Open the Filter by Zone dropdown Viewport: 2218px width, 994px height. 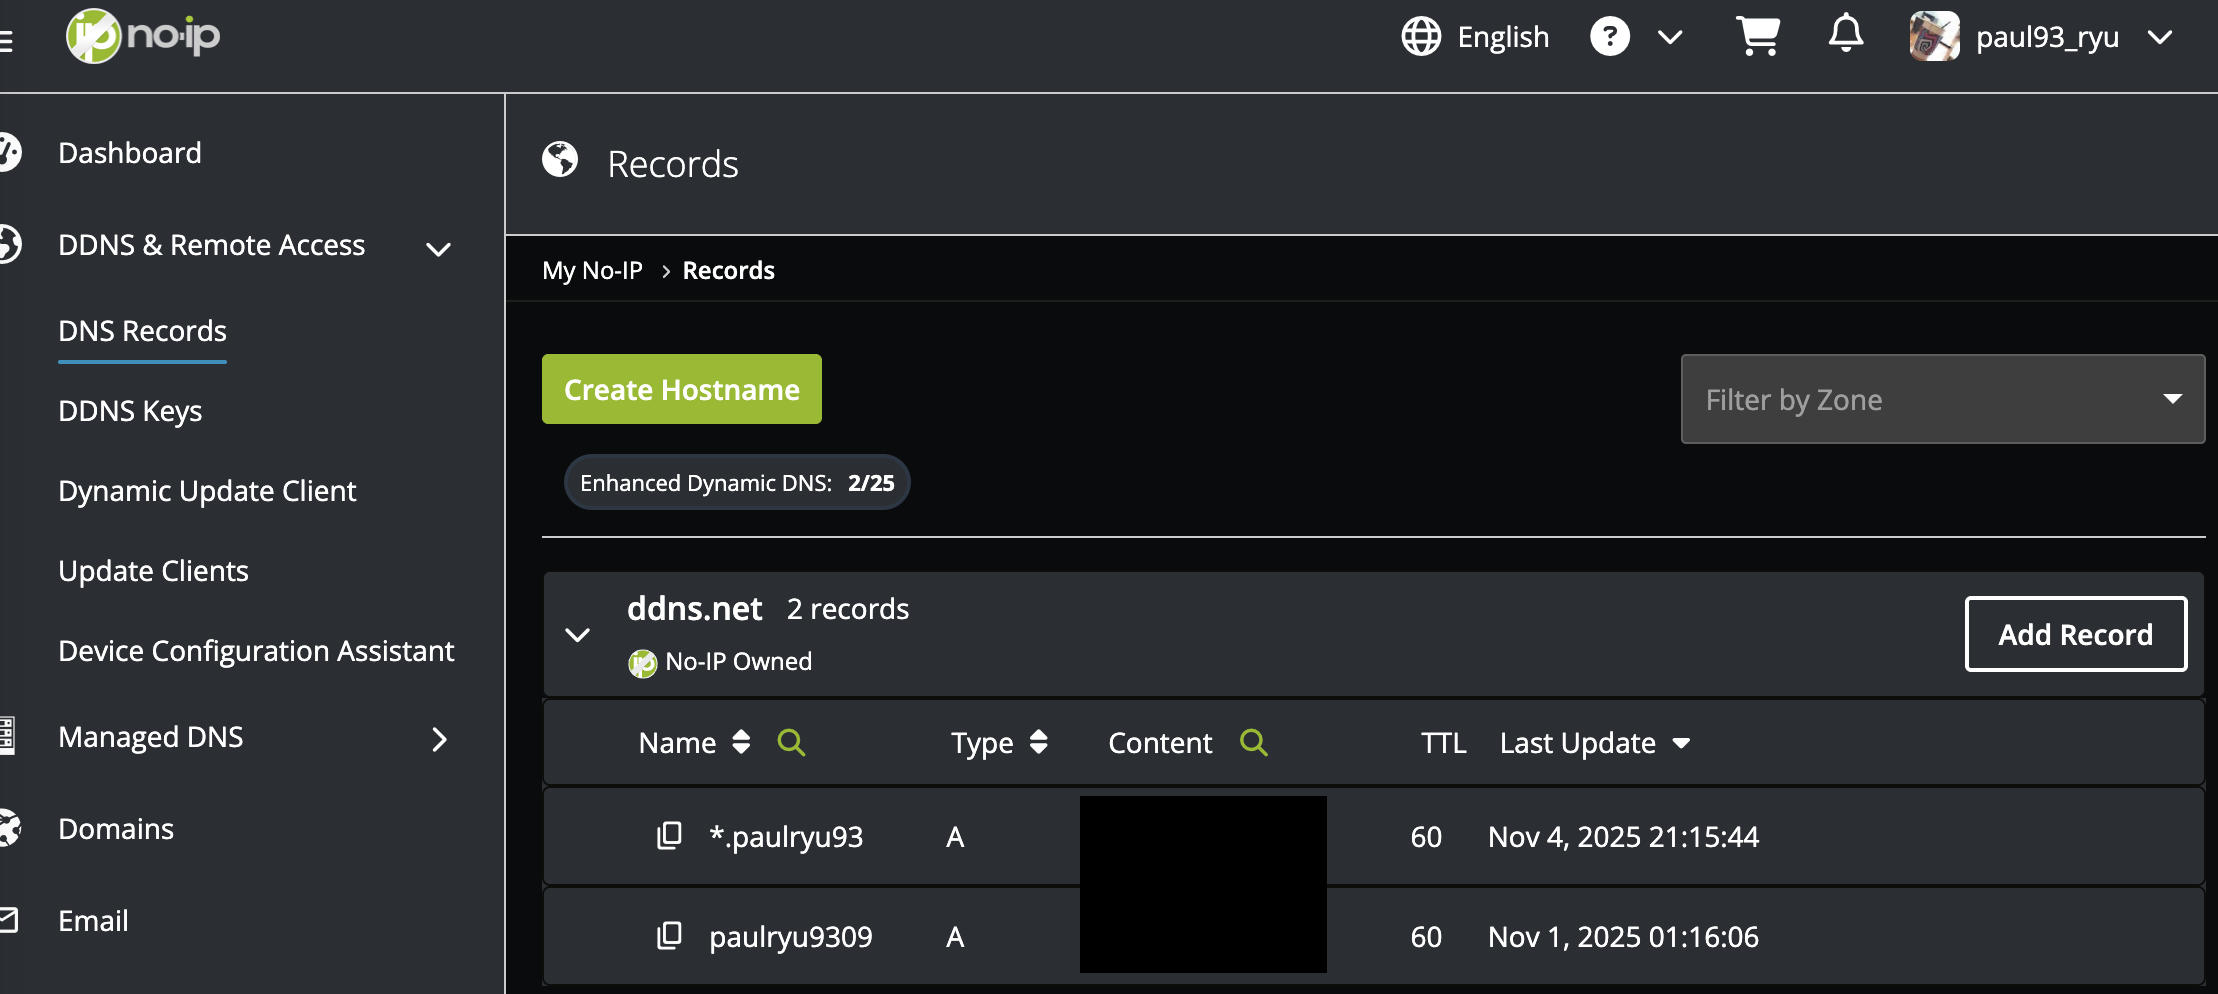pos(1942,399)
